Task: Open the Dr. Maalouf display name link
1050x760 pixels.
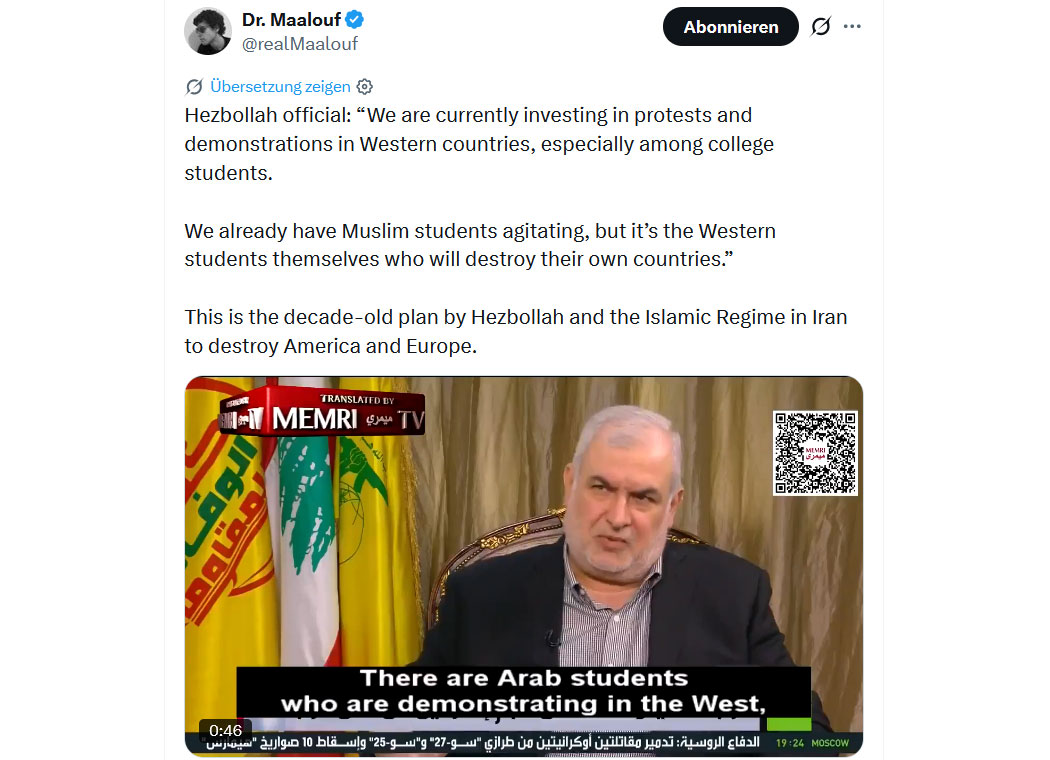Action: [291, 20]
